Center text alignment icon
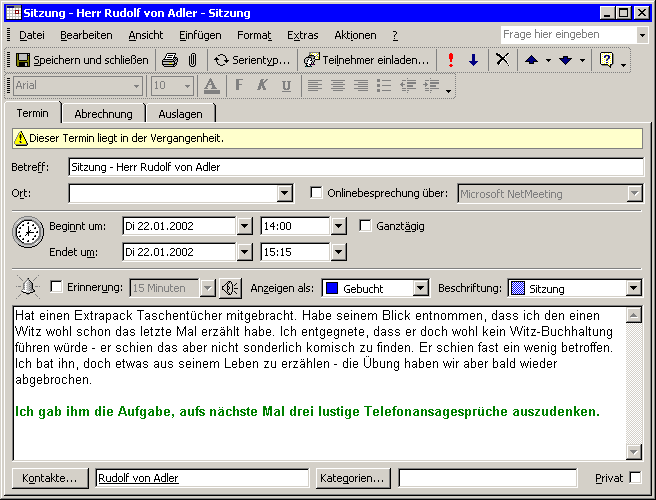Screen dimensions: 656x500 coord(338,86)
